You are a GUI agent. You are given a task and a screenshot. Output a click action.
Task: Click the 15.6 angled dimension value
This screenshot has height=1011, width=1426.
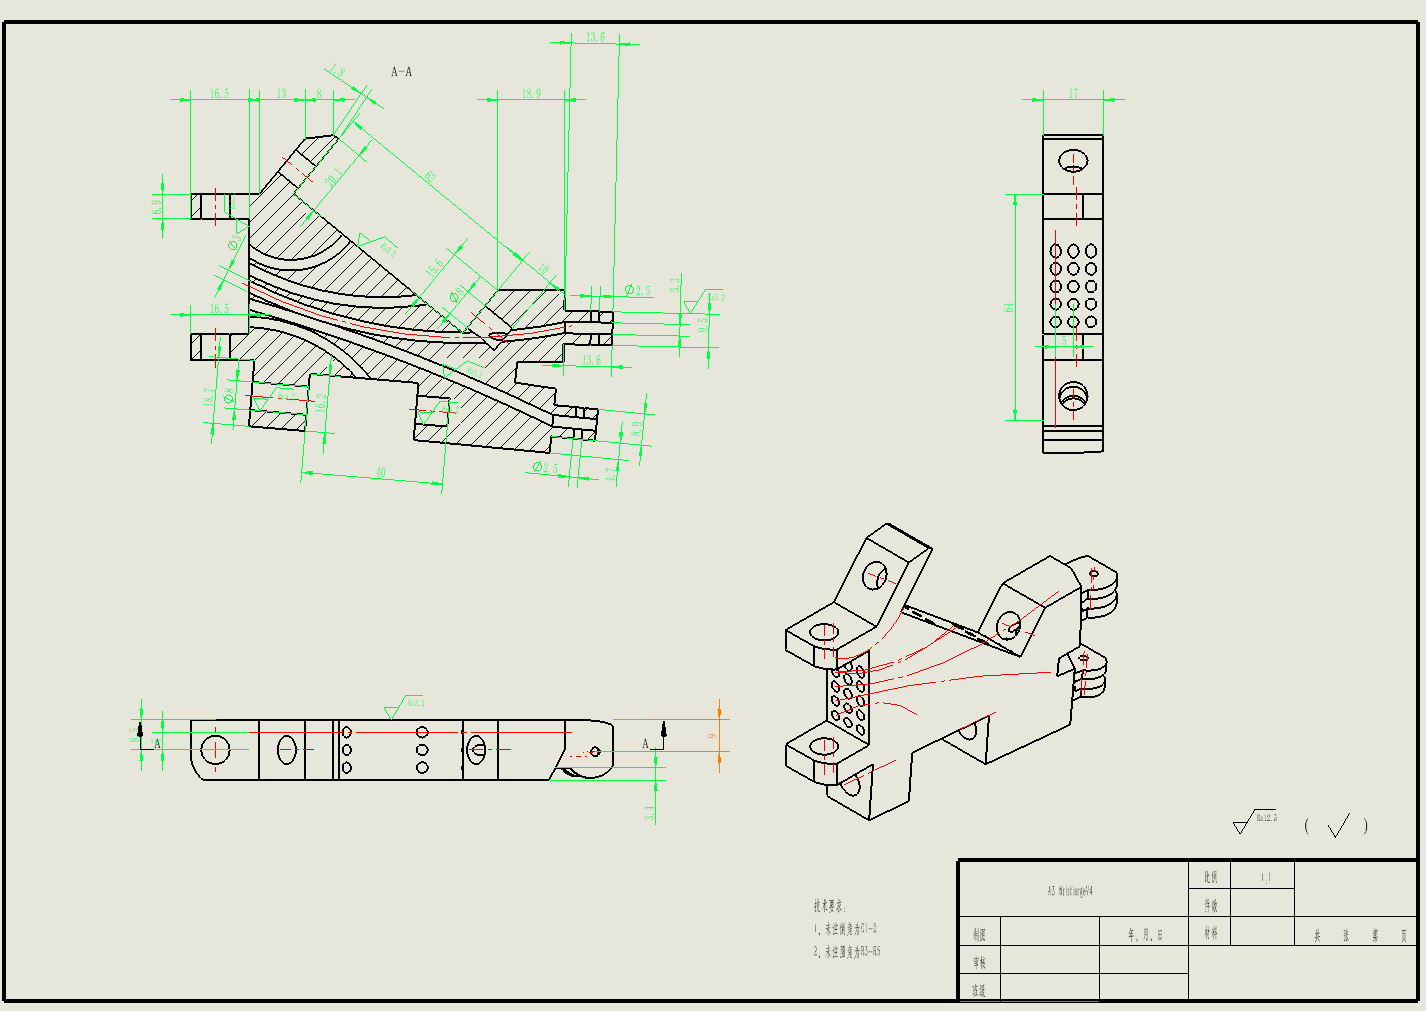[x=434, y=268]
